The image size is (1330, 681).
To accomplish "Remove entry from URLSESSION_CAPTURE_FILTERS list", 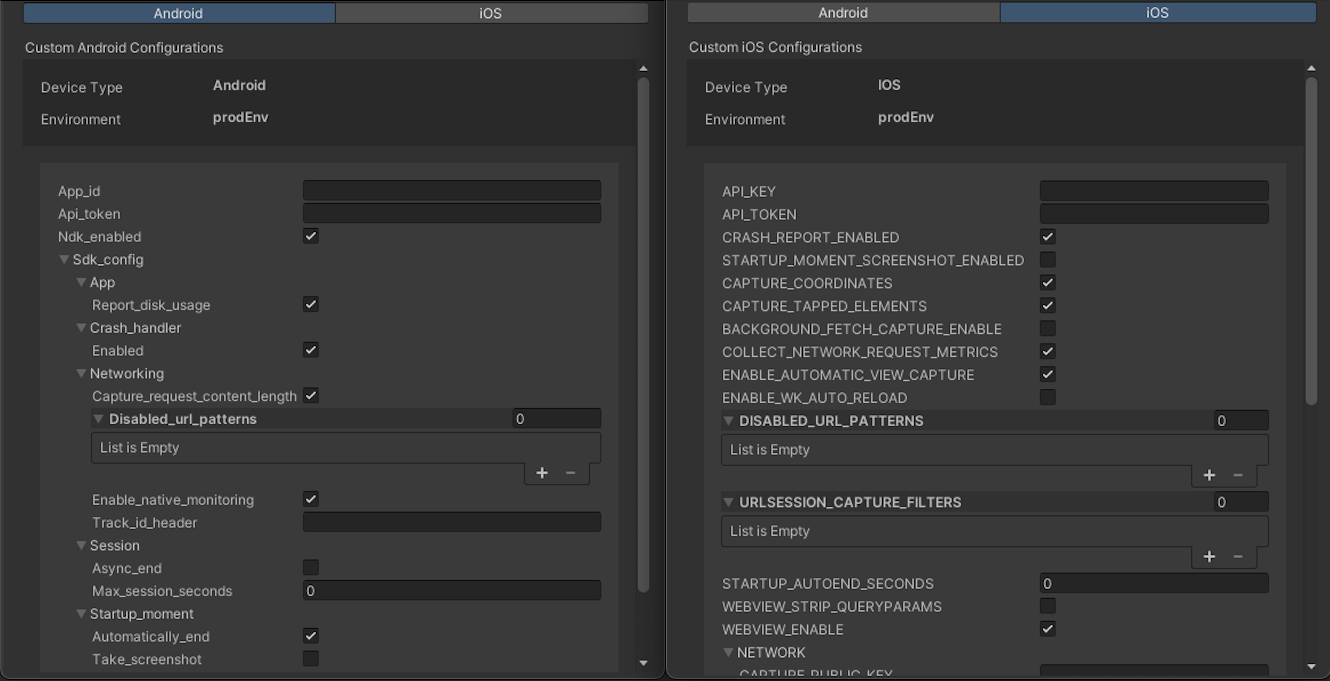I will [x=1238, y=557].
